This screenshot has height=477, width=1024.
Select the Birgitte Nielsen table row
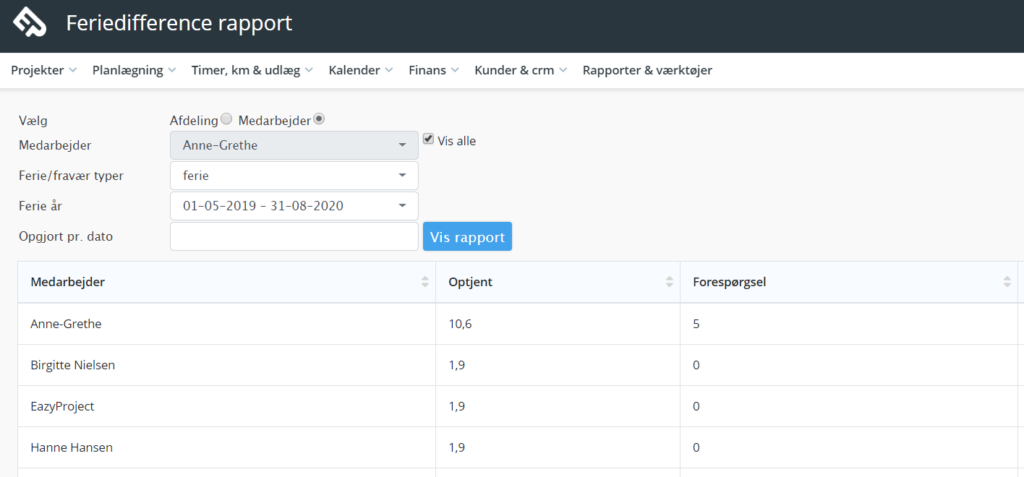pos(517,365)
